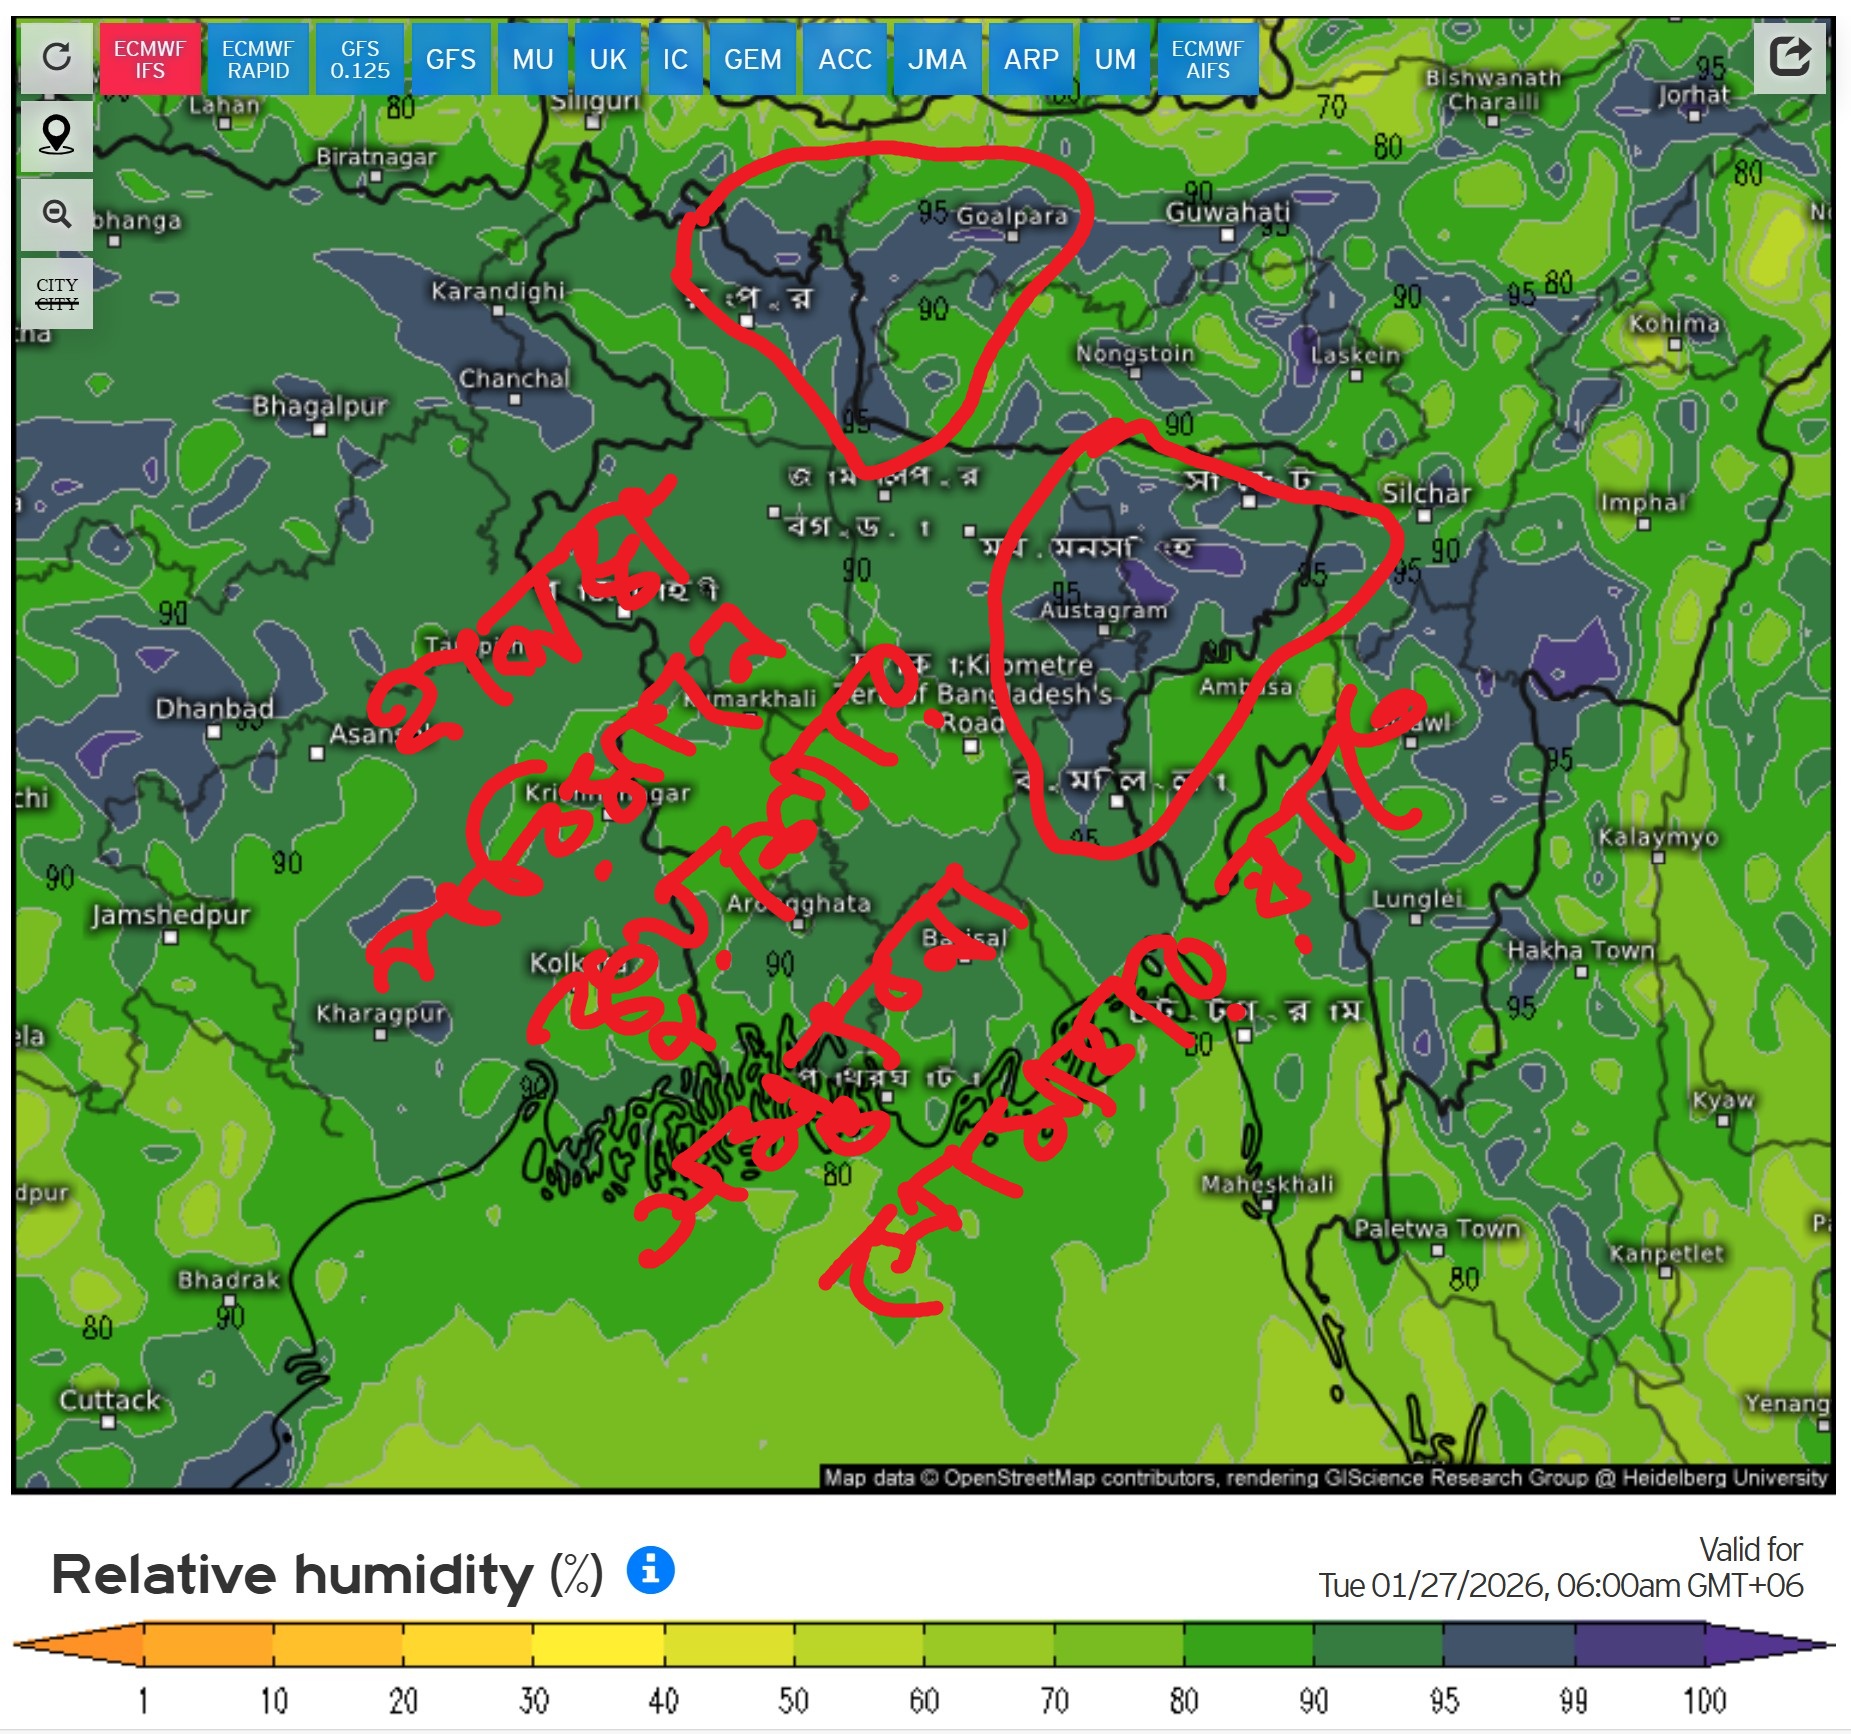The image size is (1851, 1734).
Task: Click the Guwahati city marker on map
Action: (1227, 236)
